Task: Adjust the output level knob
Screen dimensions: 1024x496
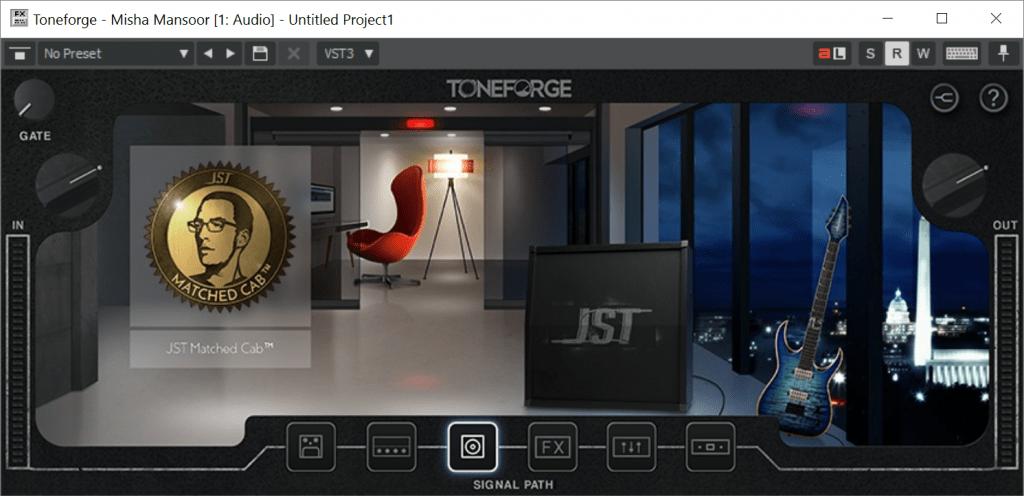Action: 954,185
